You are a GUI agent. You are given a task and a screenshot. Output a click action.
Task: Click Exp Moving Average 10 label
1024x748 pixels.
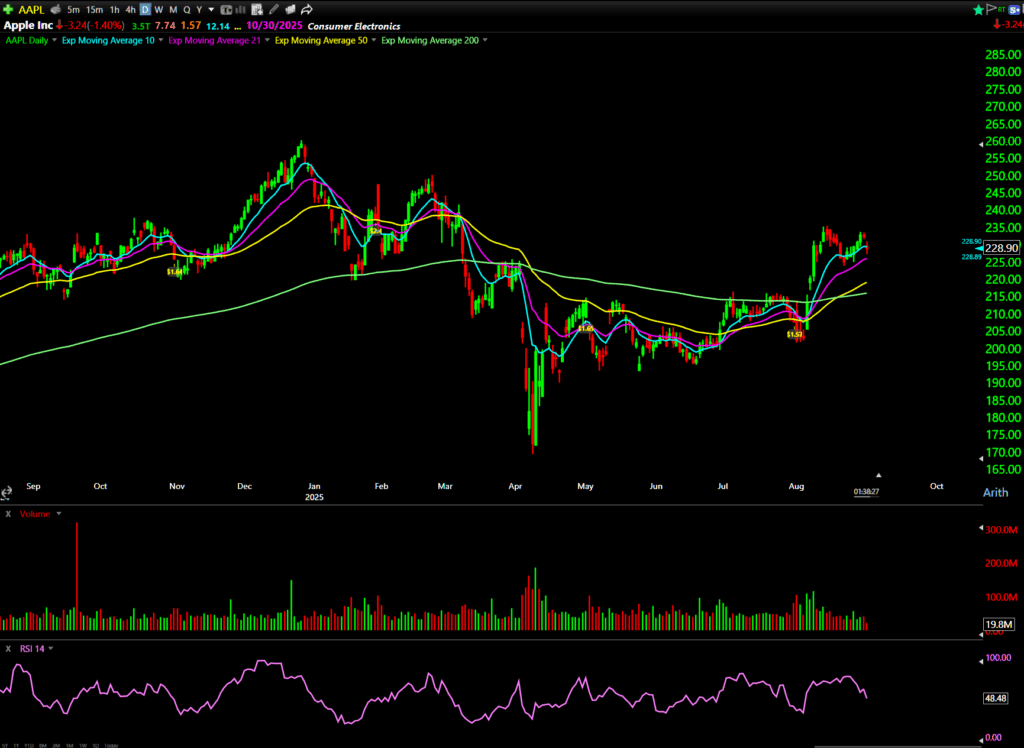pos(108,41)
